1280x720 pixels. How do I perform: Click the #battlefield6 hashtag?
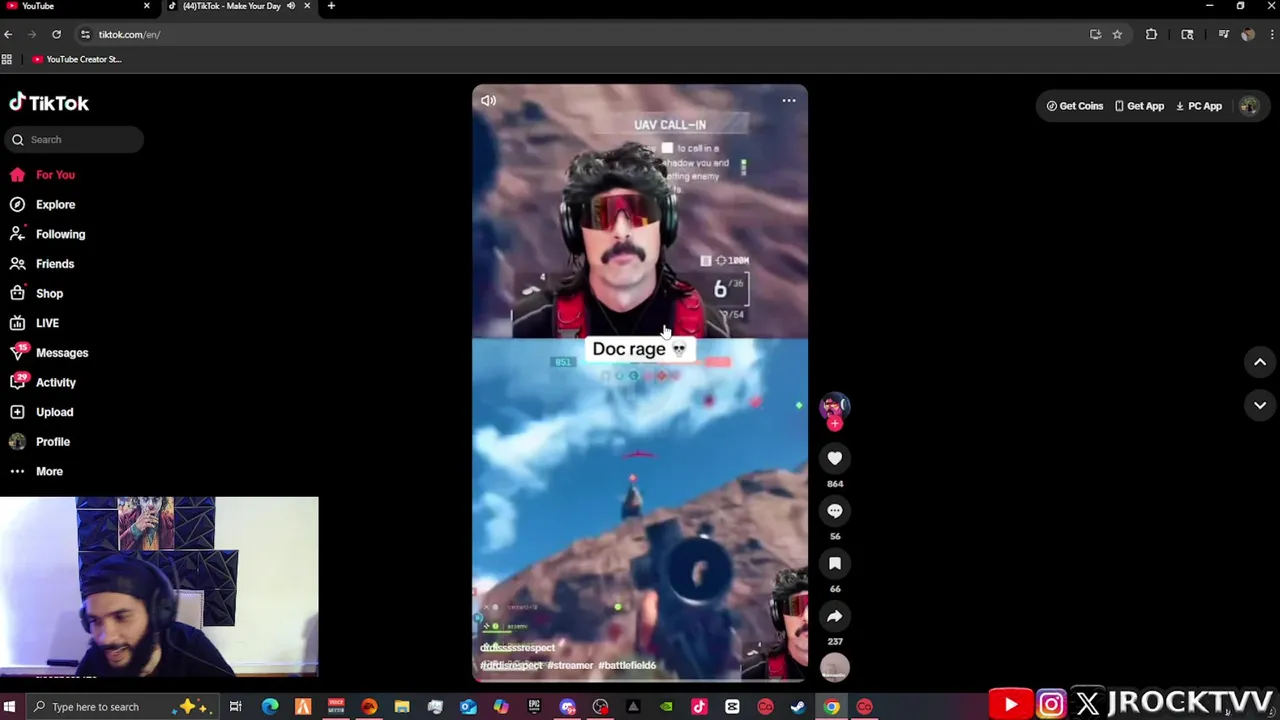pyautogui.click(x=627, y=665)
